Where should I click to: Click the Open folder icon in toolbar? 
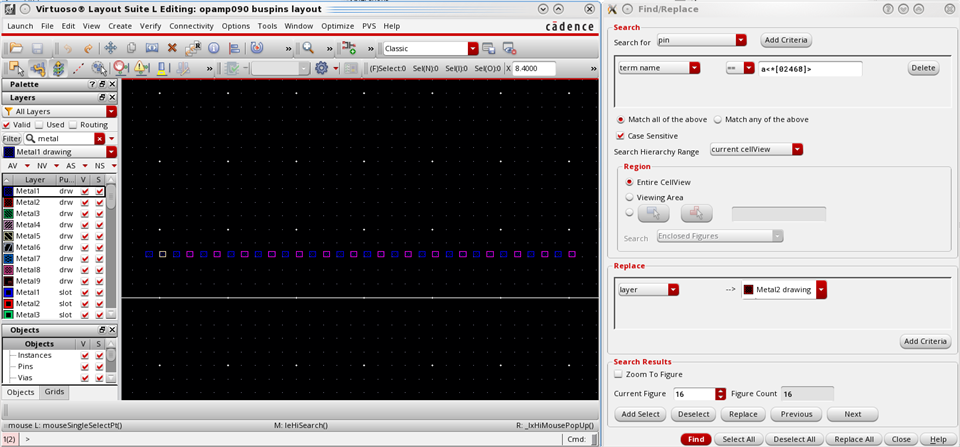pyautogui.click(x=15, y=48)
